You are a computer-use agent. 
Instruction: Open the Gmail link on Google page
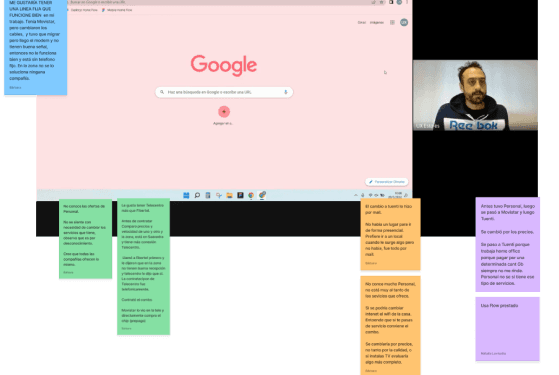361,22
